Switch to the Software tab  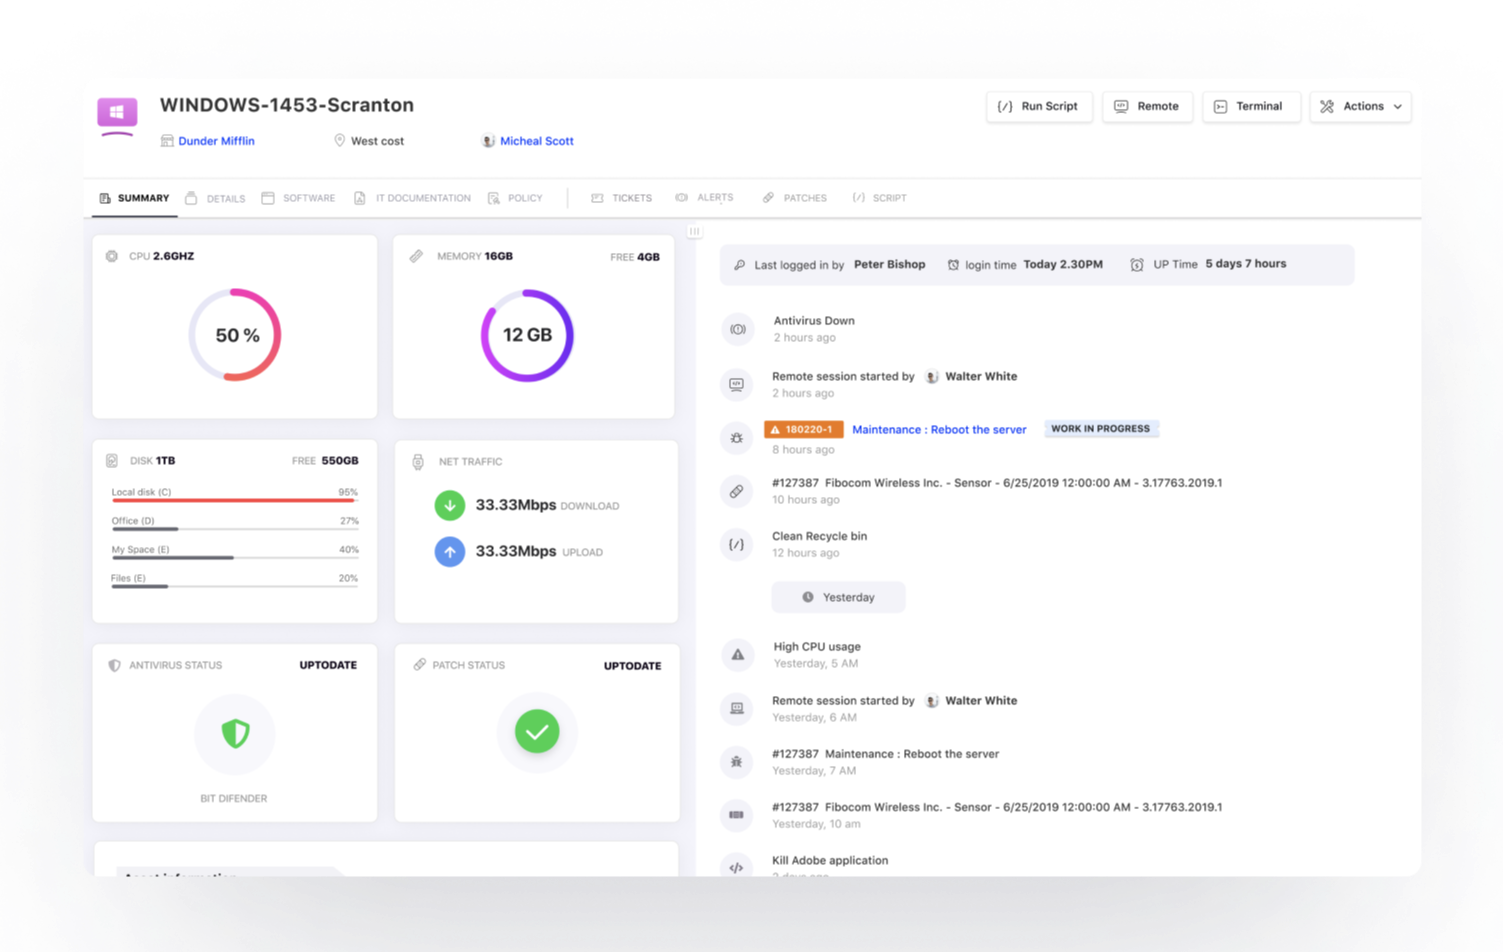click(x=299, y=198)
